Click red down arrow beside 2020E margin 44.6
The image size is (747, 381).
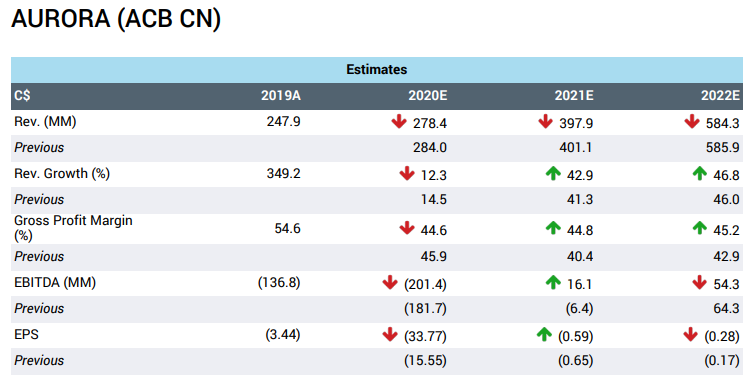pos(407,228)
